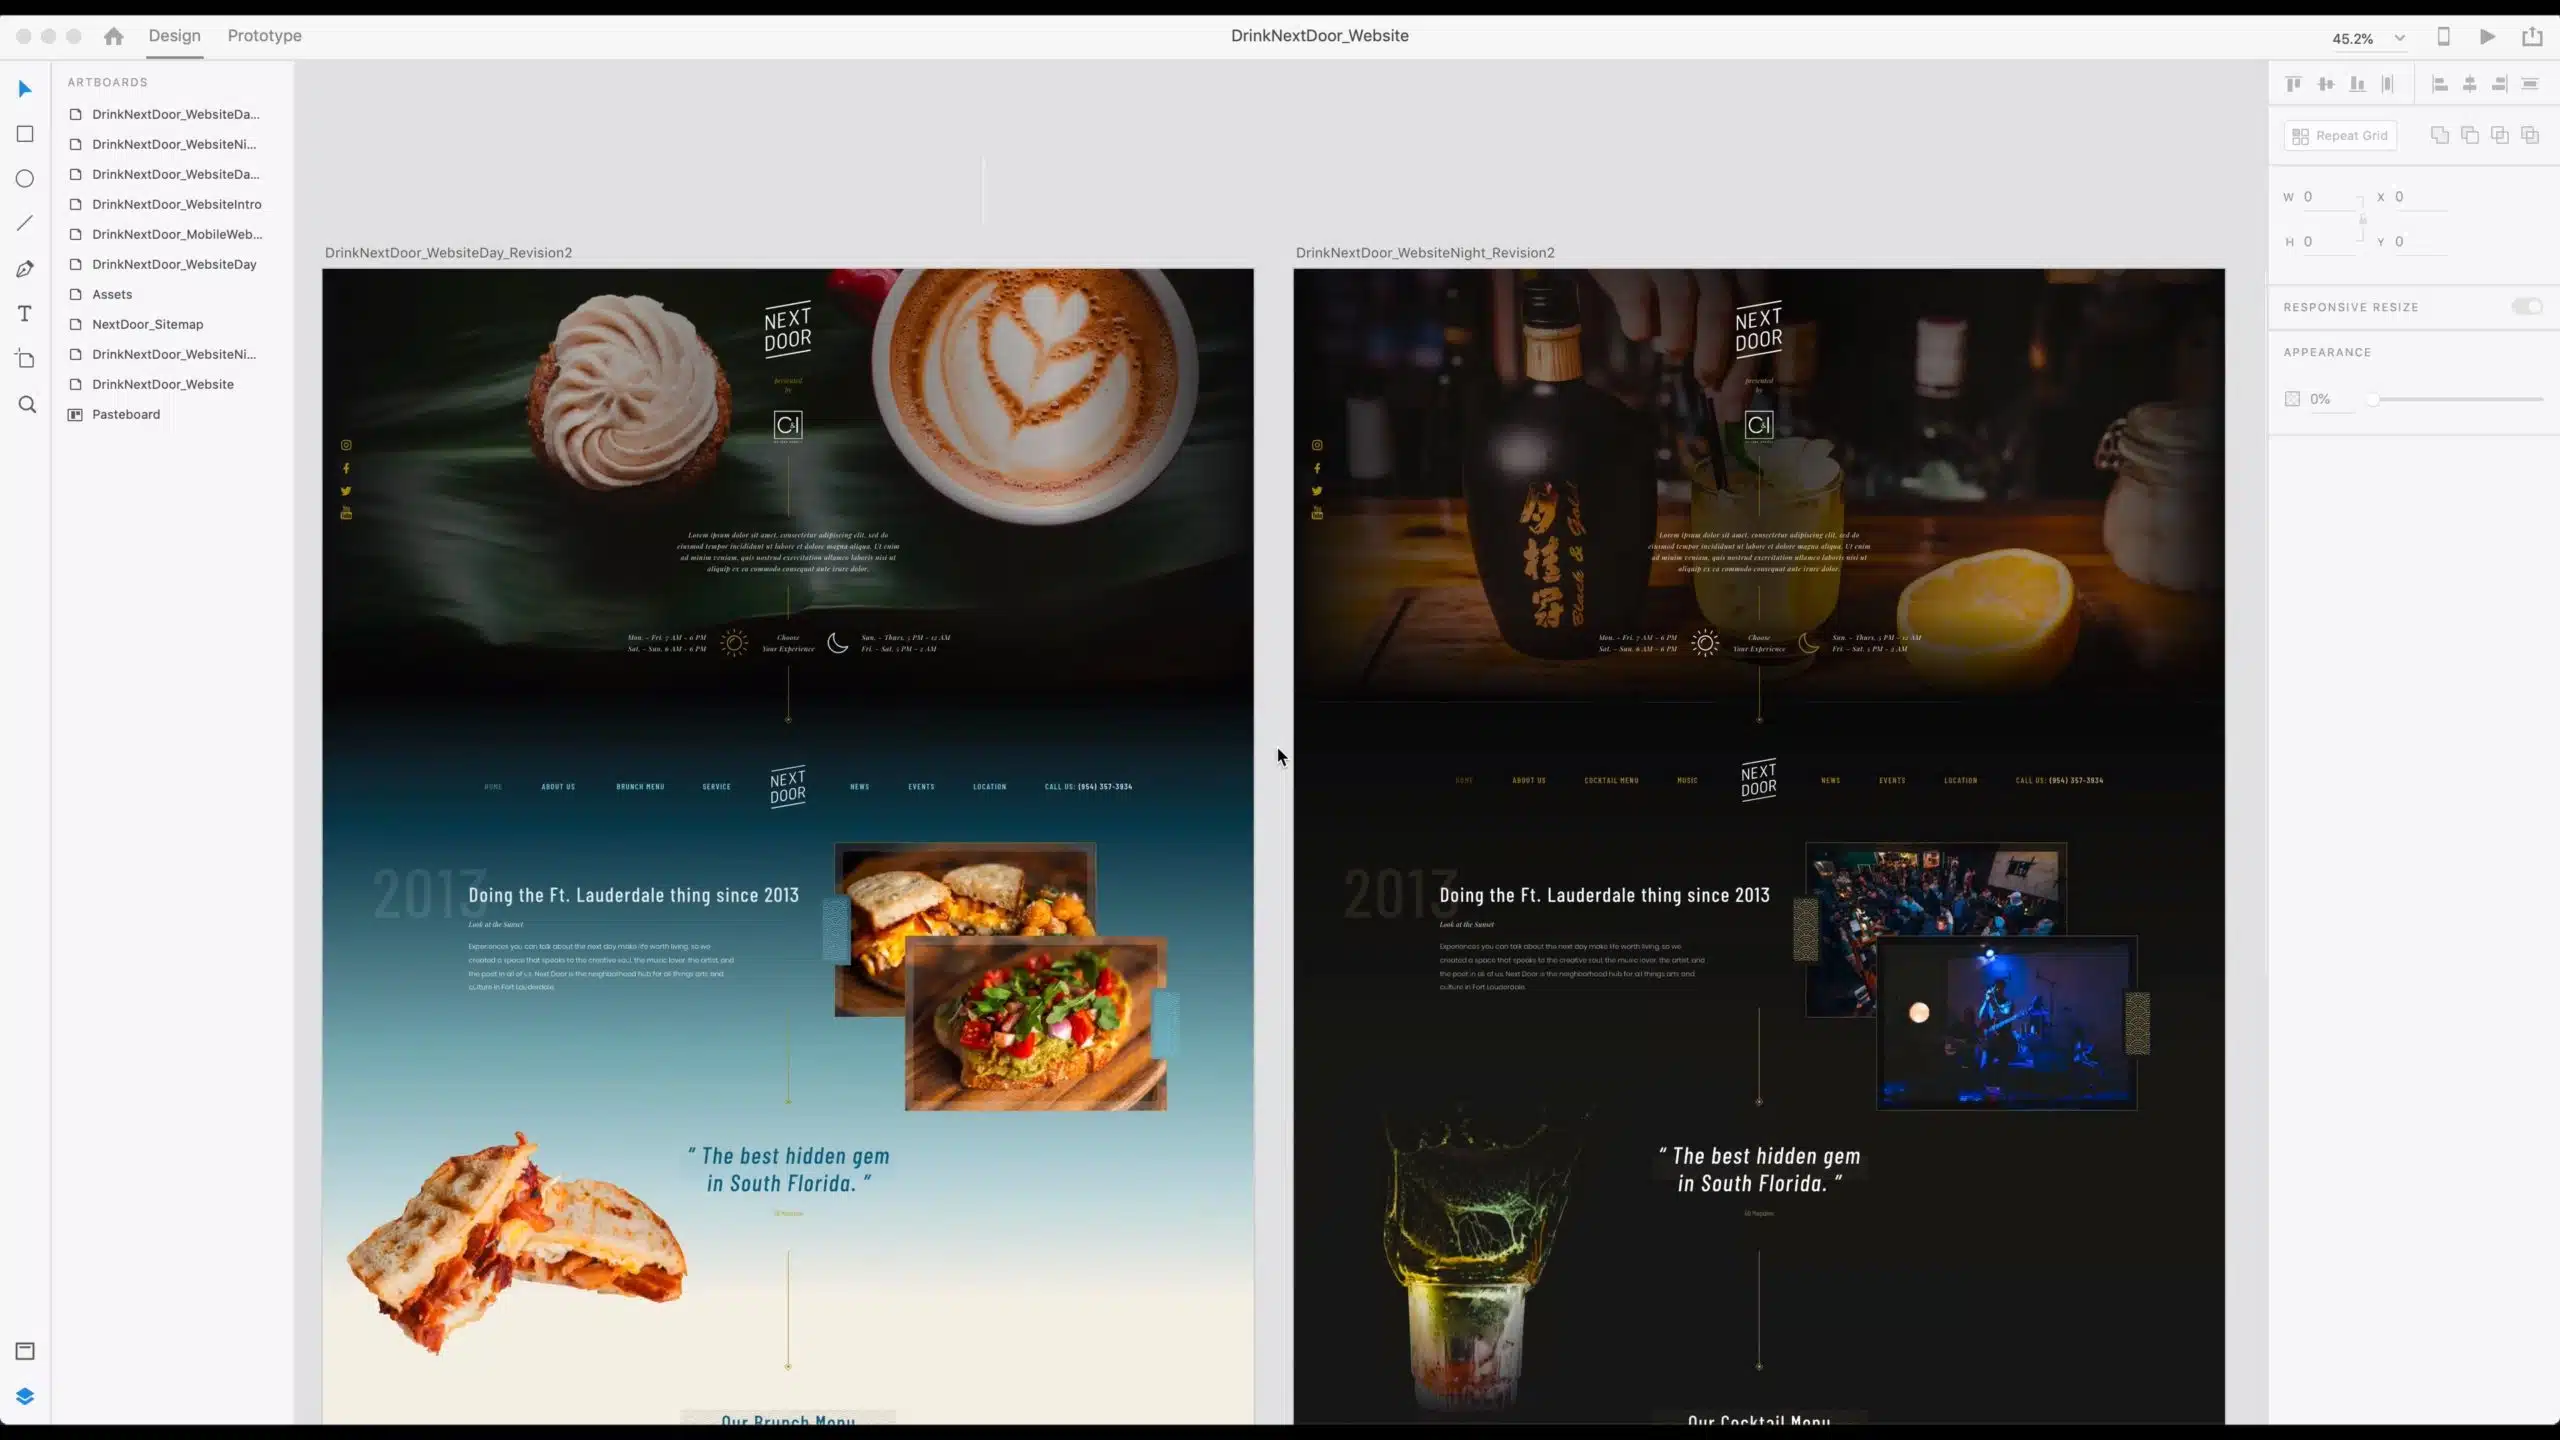Click EVENTS nav link on Night artboard
This screenshot has width=2560, height=1440.
pyautogui.click(x=1892, y=780)
